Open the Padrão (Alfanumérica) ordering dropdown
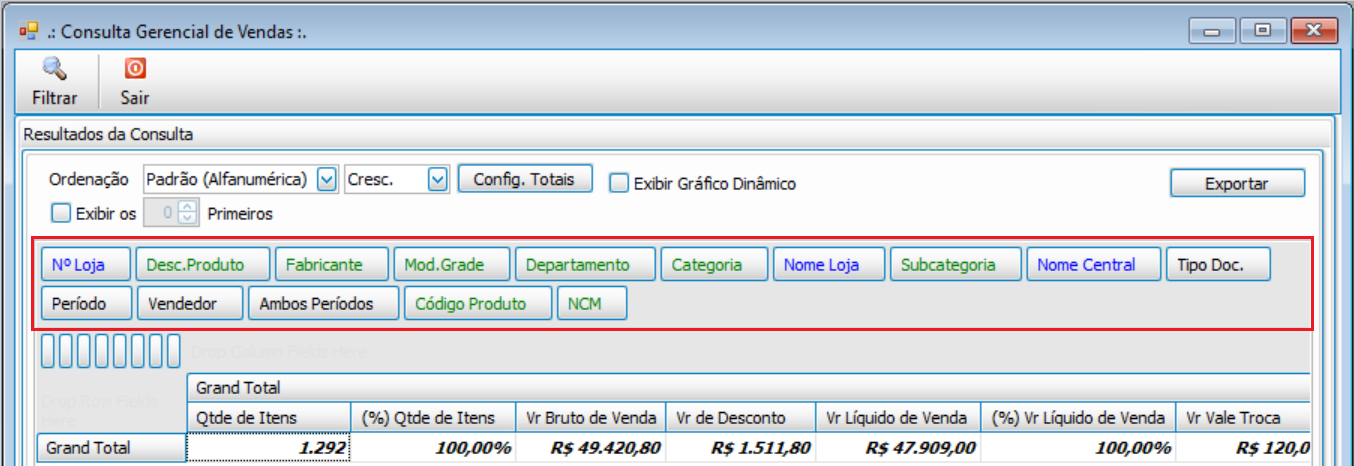Viewport: 1354px width, 466px height. point(326,179)
